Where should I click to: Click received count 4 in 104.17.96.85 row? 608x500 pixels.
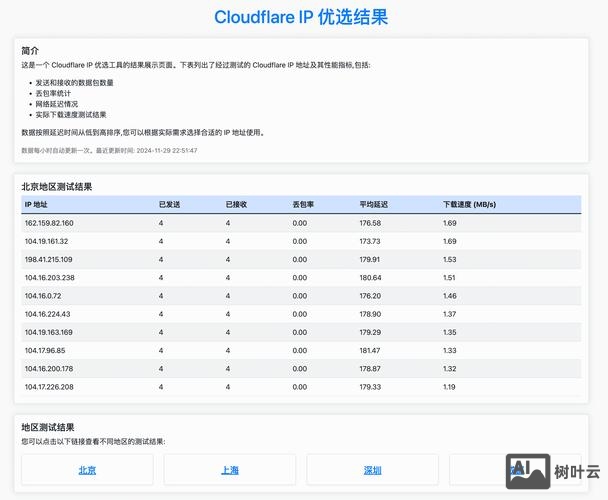coord(228,351)
